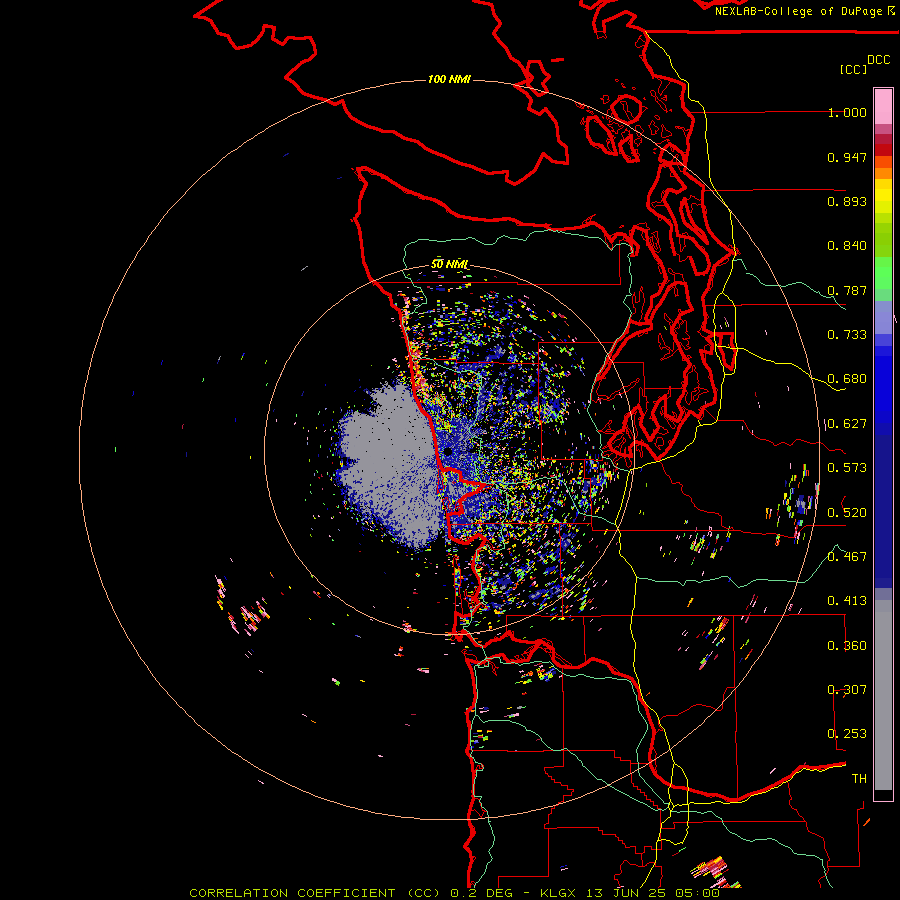Click the pink swatch at the color bar top
The width and height of the screenshot is (900, 900).
tap(883, 106)
